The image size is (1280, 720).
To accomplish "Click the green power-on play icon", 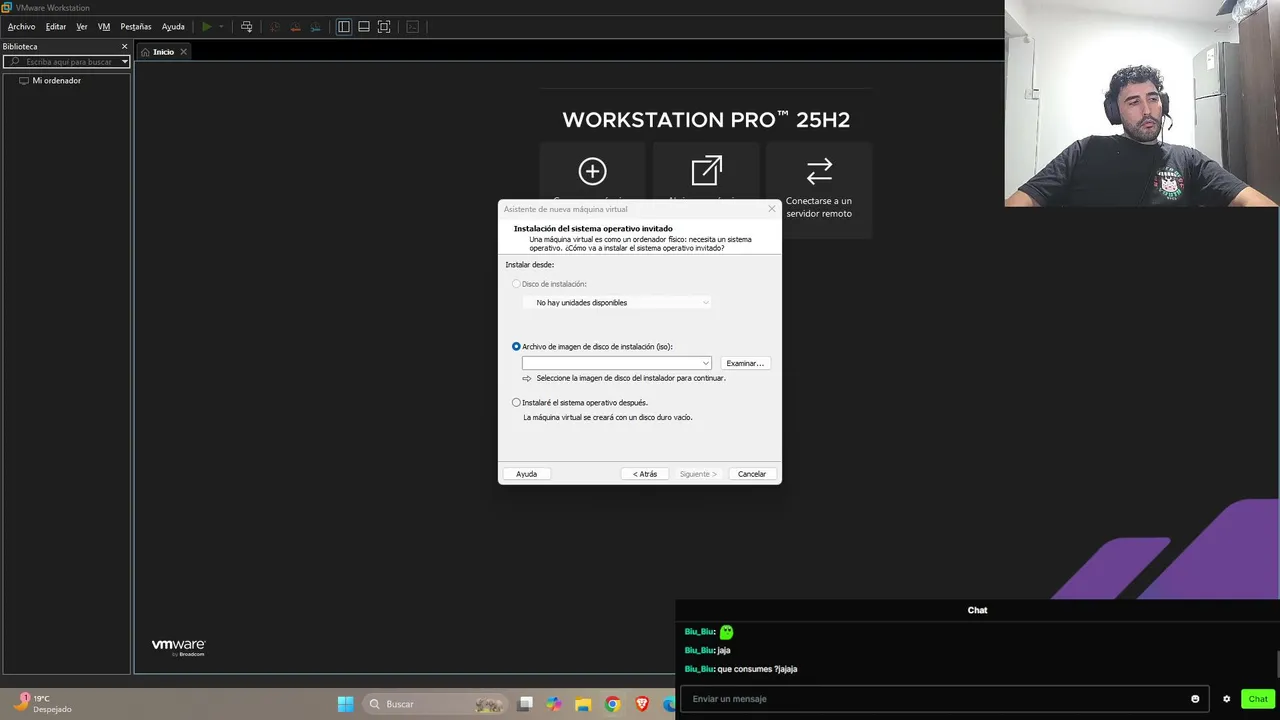I will pyautogui.click(x=207, y=27).
